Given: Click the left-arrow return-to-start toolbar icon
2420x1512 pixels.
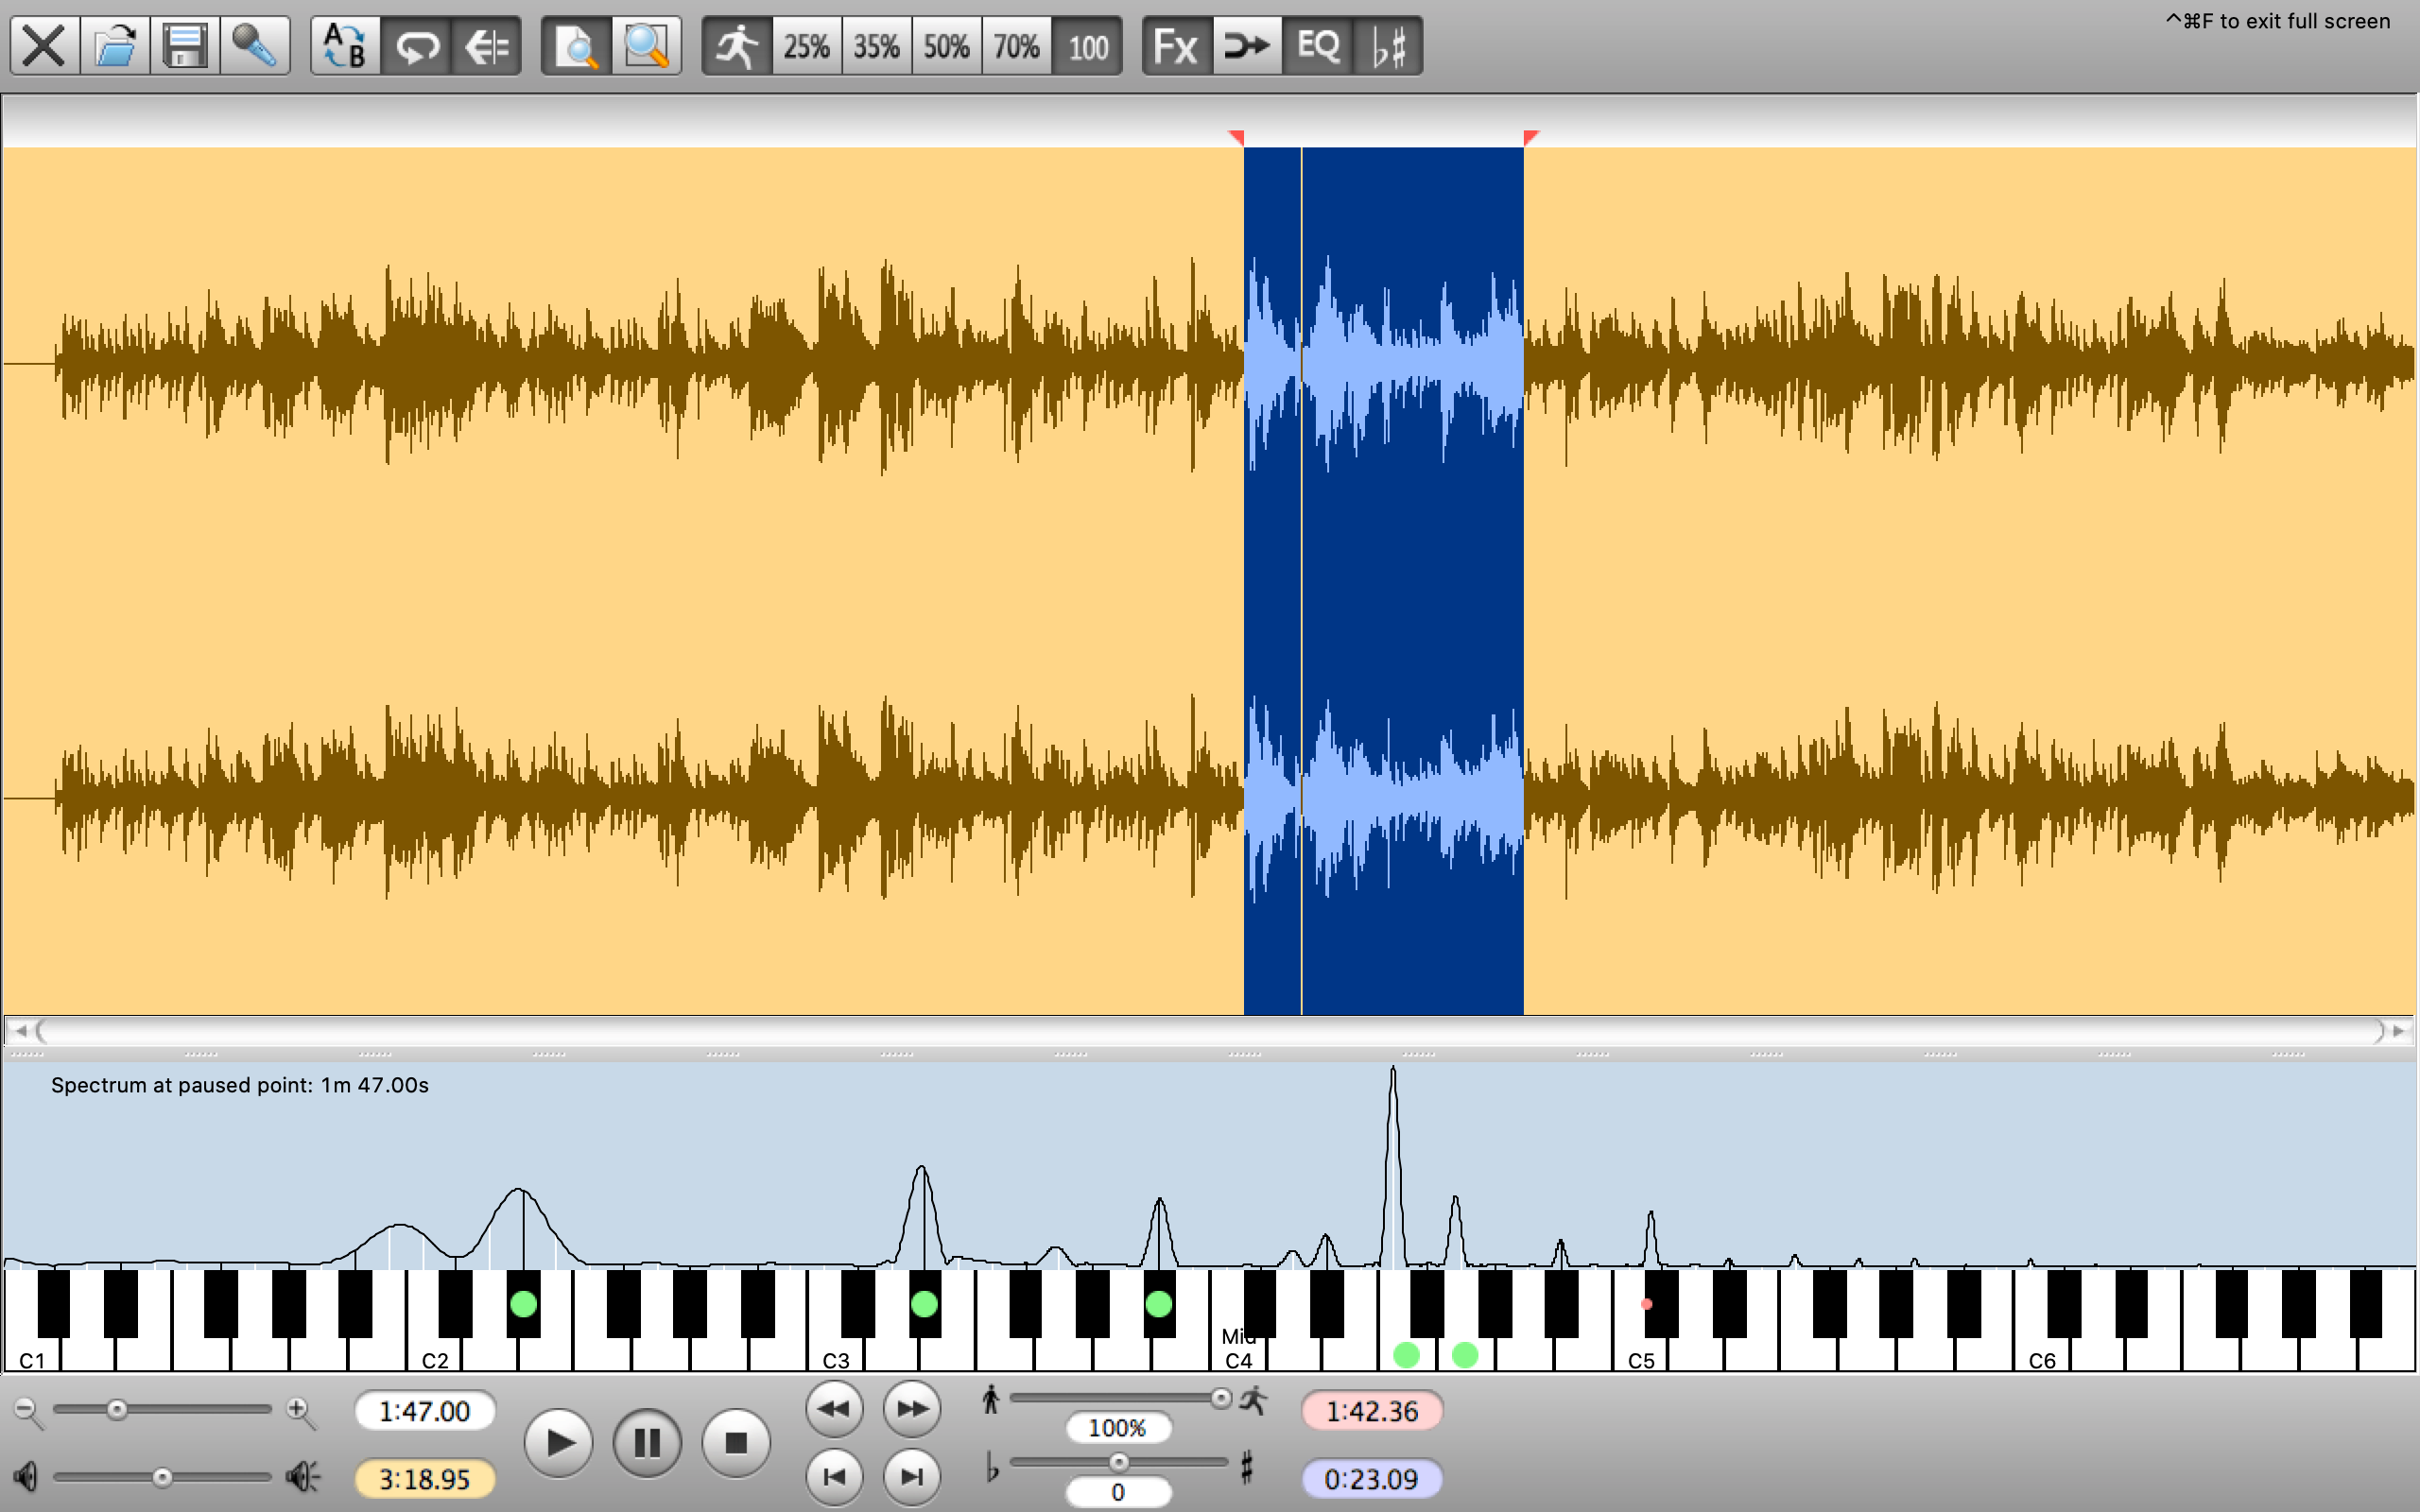Looking at the screenshot, I should (486, 46).
